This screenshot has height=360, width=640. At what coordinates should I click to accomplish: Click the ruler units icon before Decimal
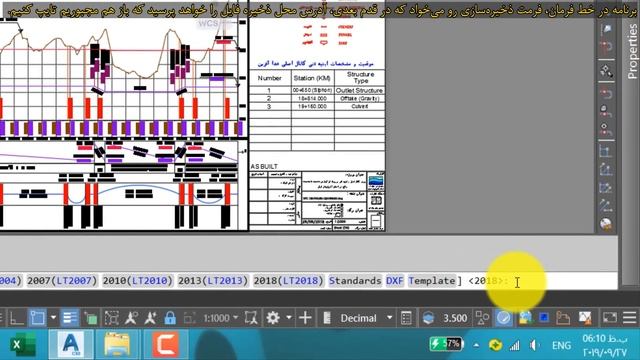click(x=327, y=318)
